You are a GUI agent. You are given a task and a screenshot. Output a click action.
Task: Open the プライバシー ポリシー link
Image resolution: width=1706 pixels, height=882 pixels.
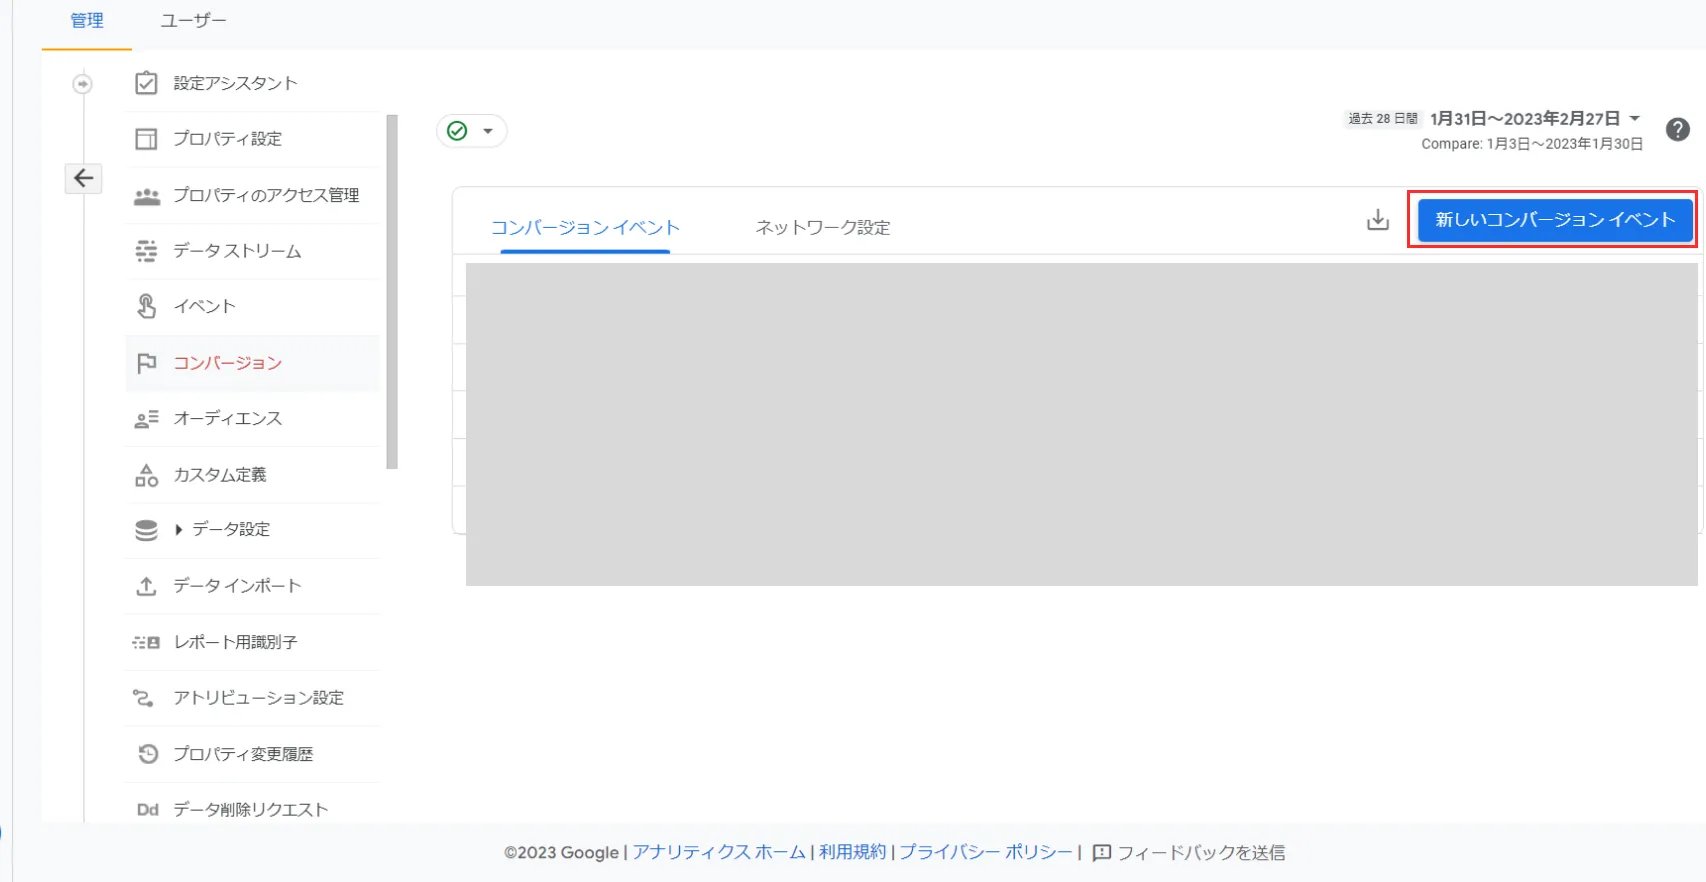coord(985,852)
